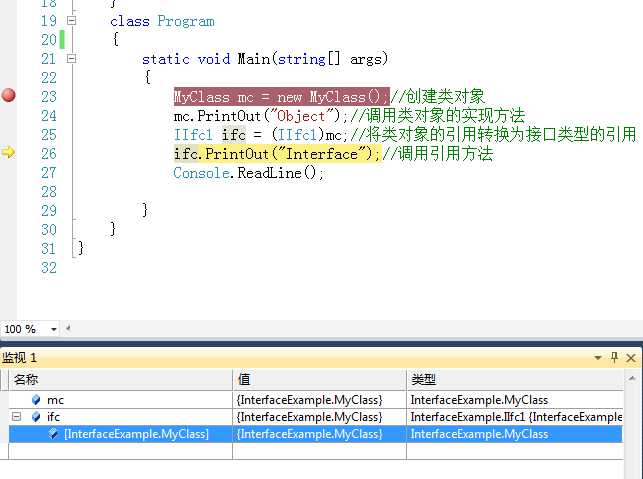
Task: Click the blue object icon next to ifc
Action: (36, 417)
